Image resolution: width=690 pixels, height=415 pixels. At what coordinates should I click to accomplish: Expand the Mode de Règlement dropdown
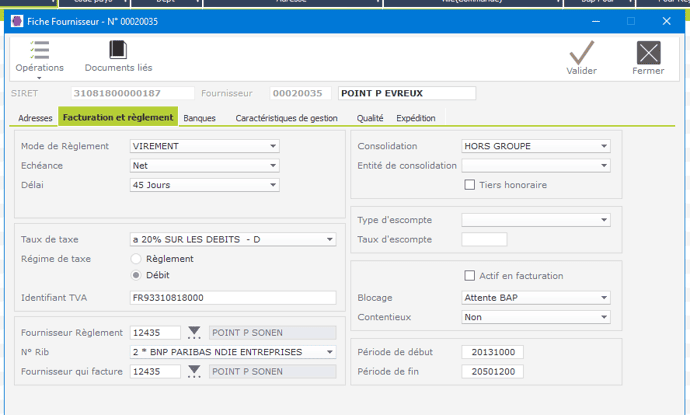click(x=273, y=146)
